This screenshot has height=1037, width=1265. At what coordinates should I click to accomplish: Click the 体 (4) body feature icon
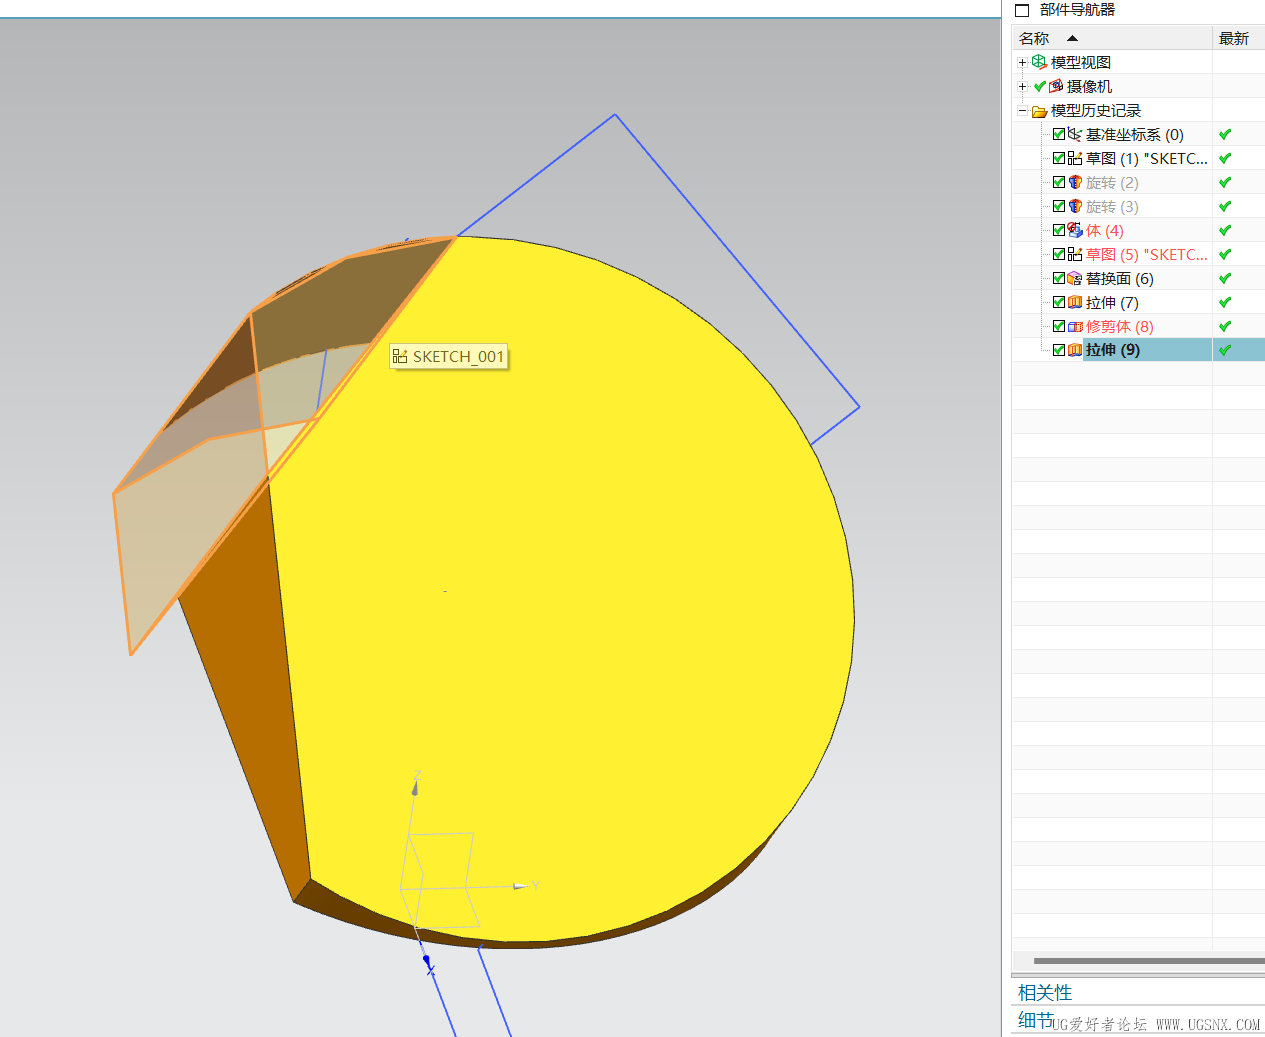pyautogui.click(x=1075, y=230)
